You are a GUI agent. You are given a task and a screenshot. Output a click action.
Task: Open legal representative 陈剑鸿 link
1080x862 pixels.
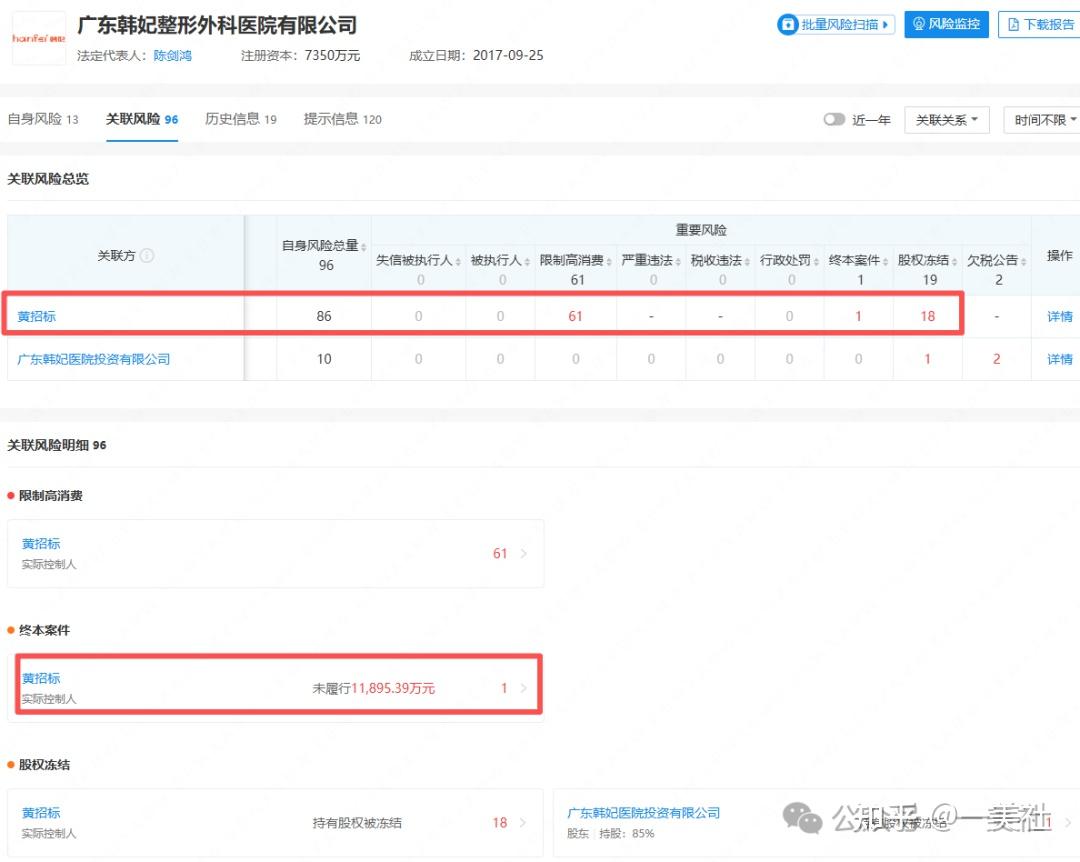point(172,56)
